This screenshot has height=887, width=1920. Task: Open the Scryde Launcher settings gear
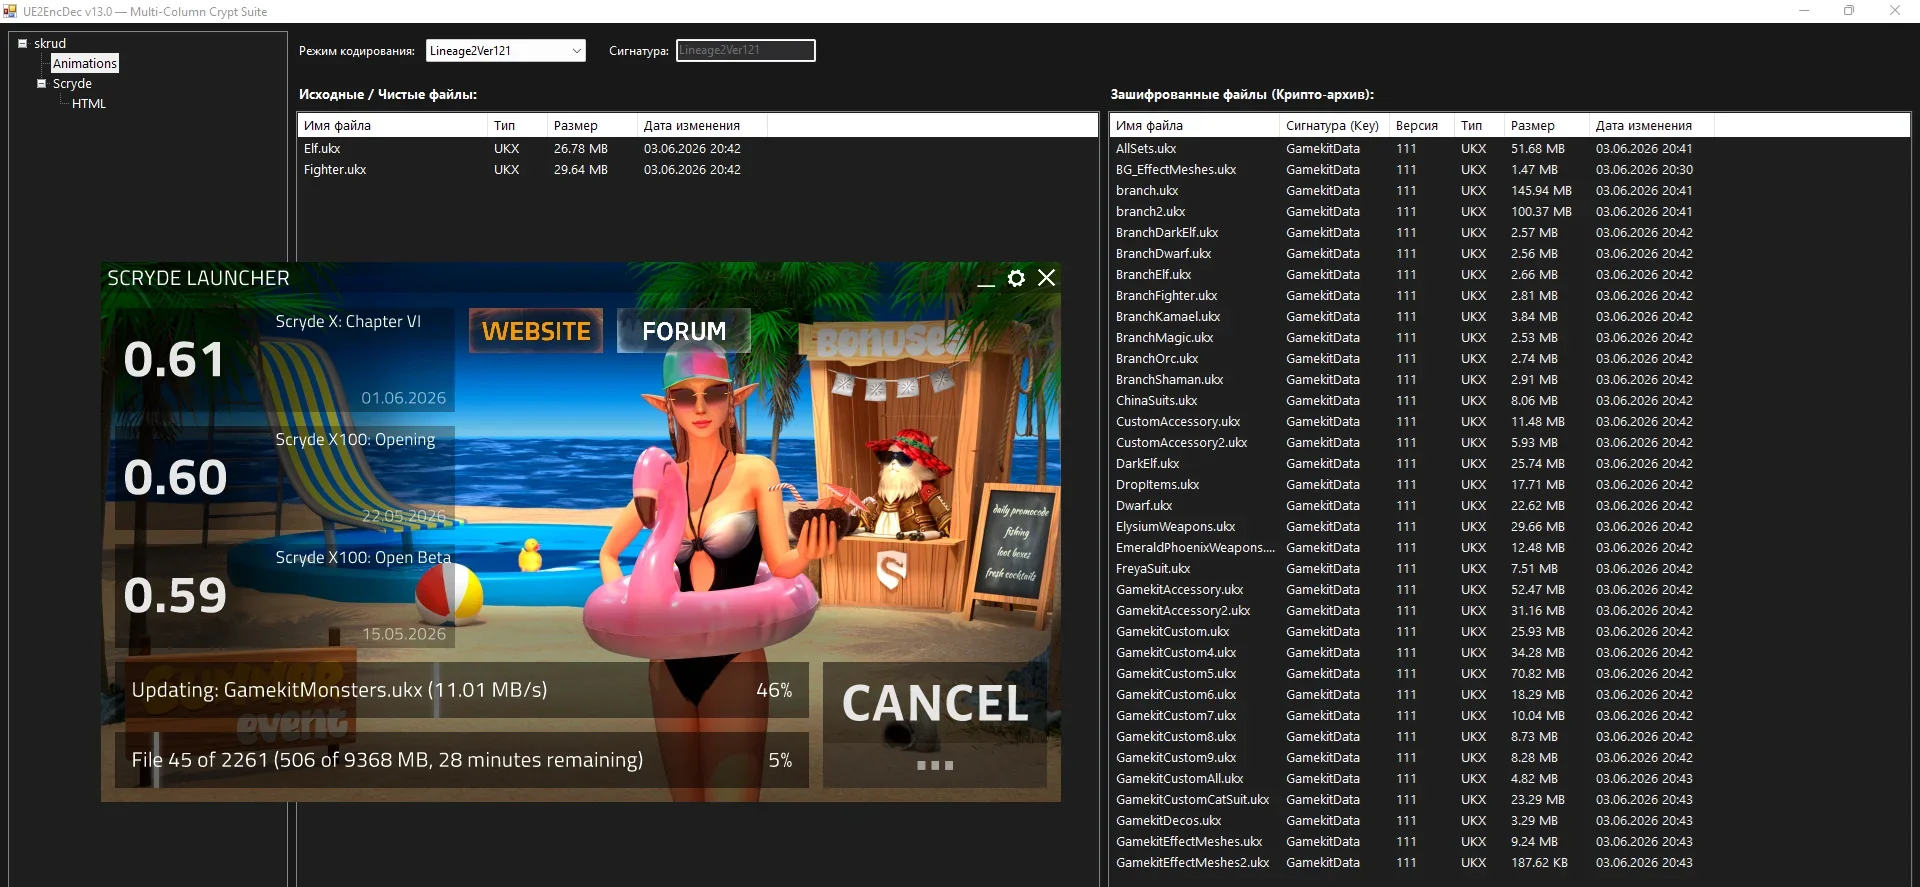click(1016, 278)
